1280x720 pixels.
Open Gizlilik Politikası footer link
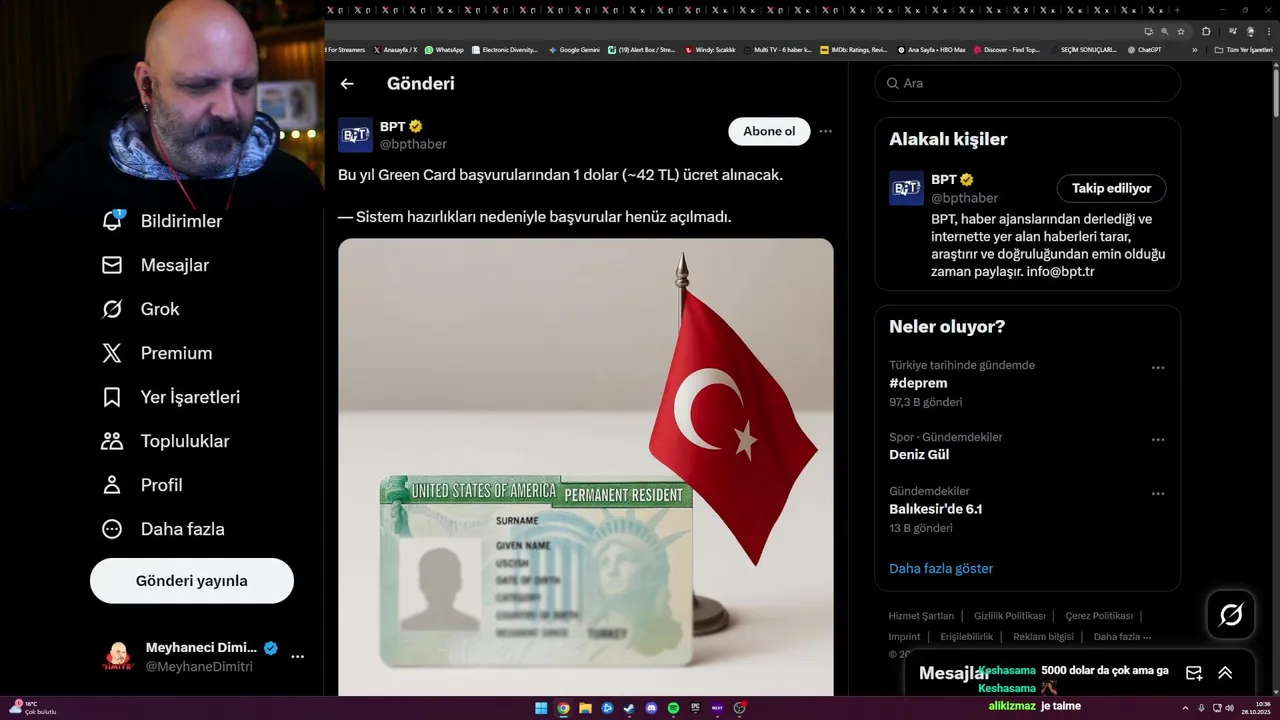1010,616
